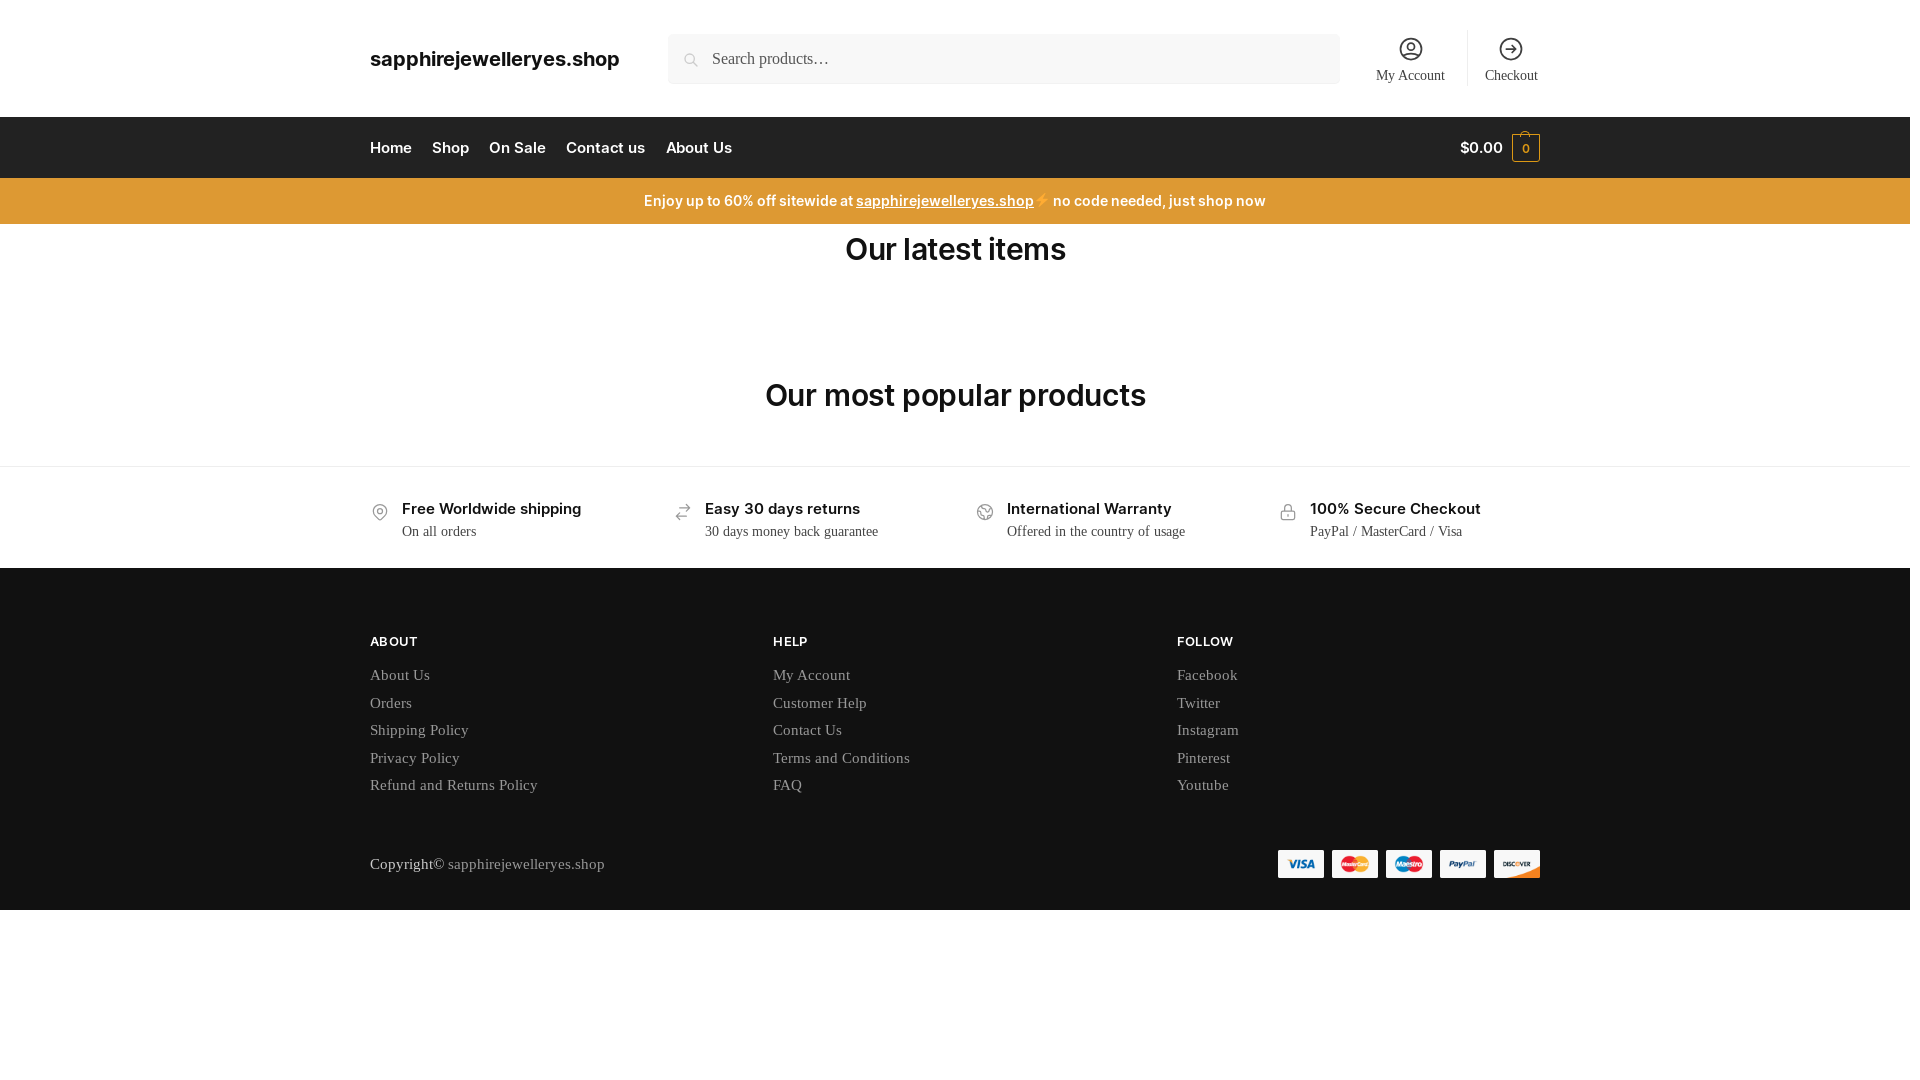The width and height of the screenshot is (1920, 1080).
Task: Click 'Our most popular products' heading
Action: click(x=955, y=395)
